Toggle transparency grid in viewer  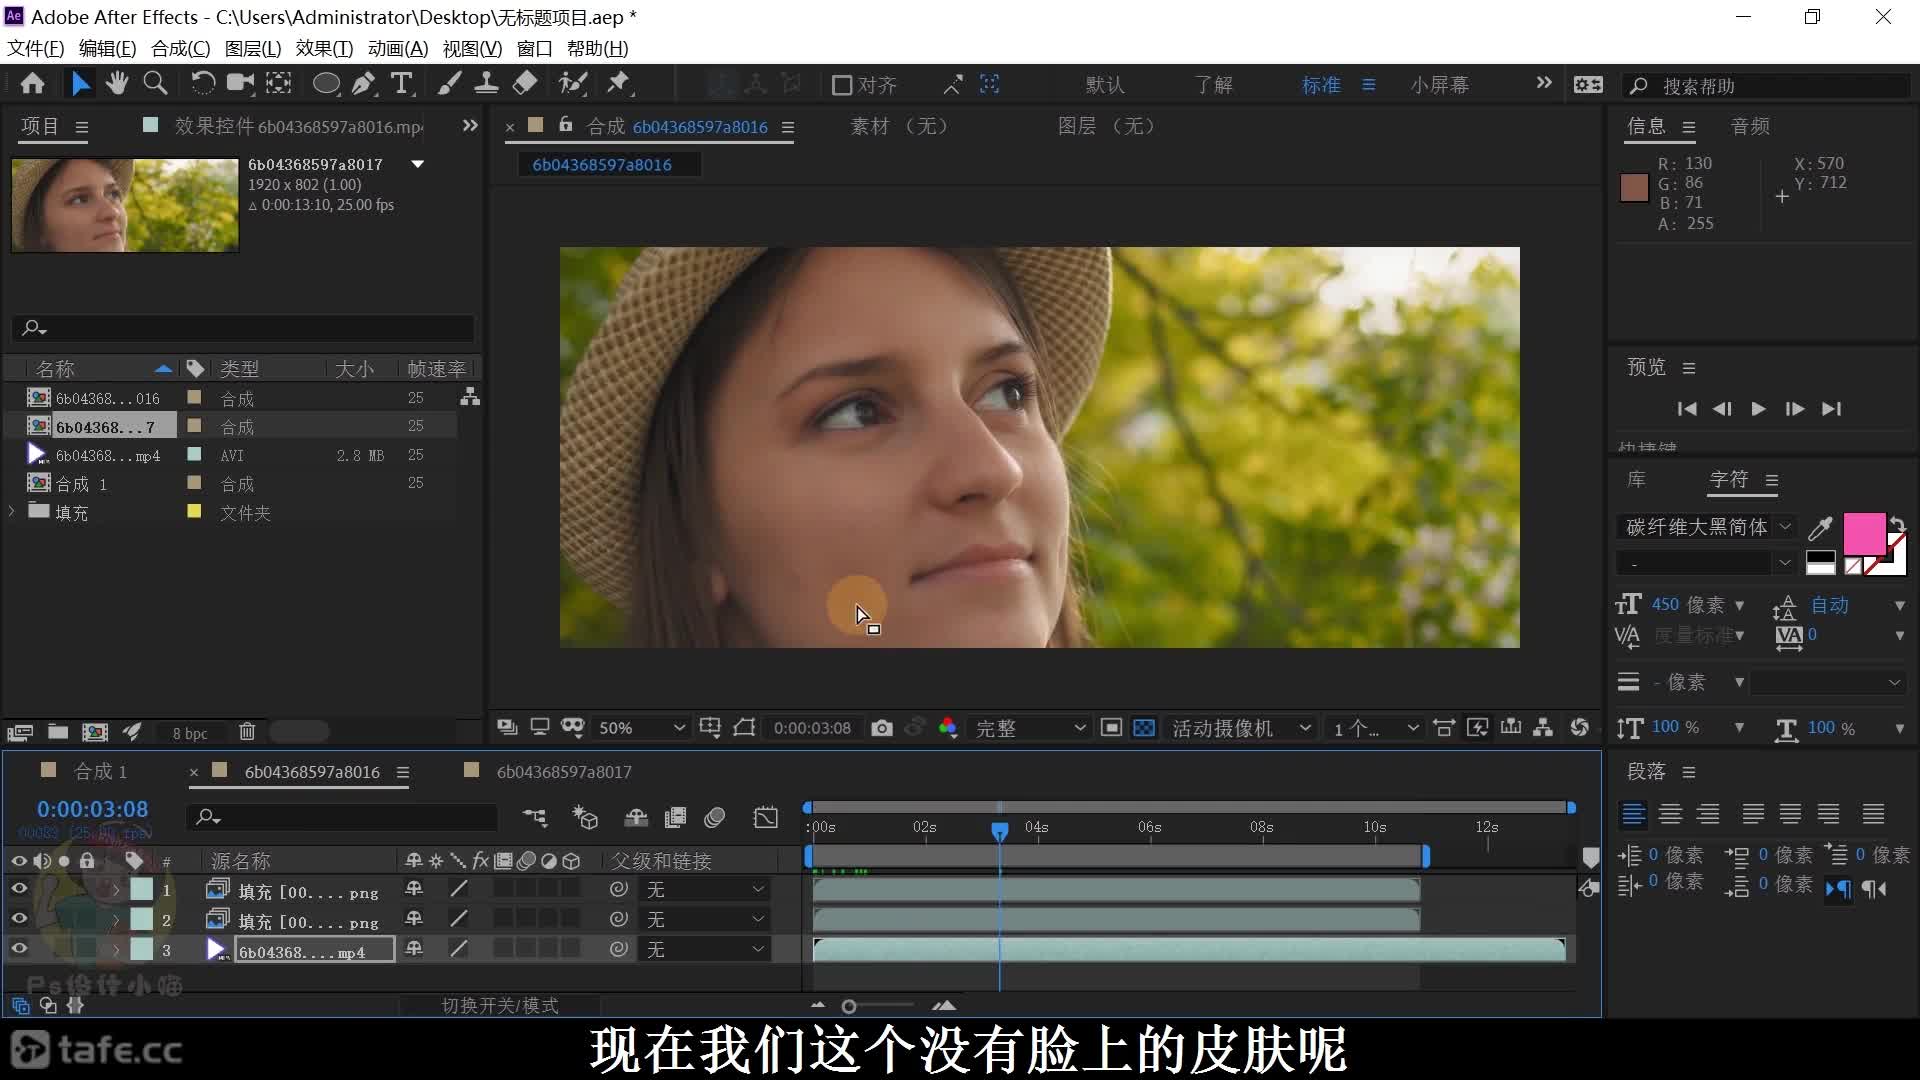click(x=1144, y=728)
